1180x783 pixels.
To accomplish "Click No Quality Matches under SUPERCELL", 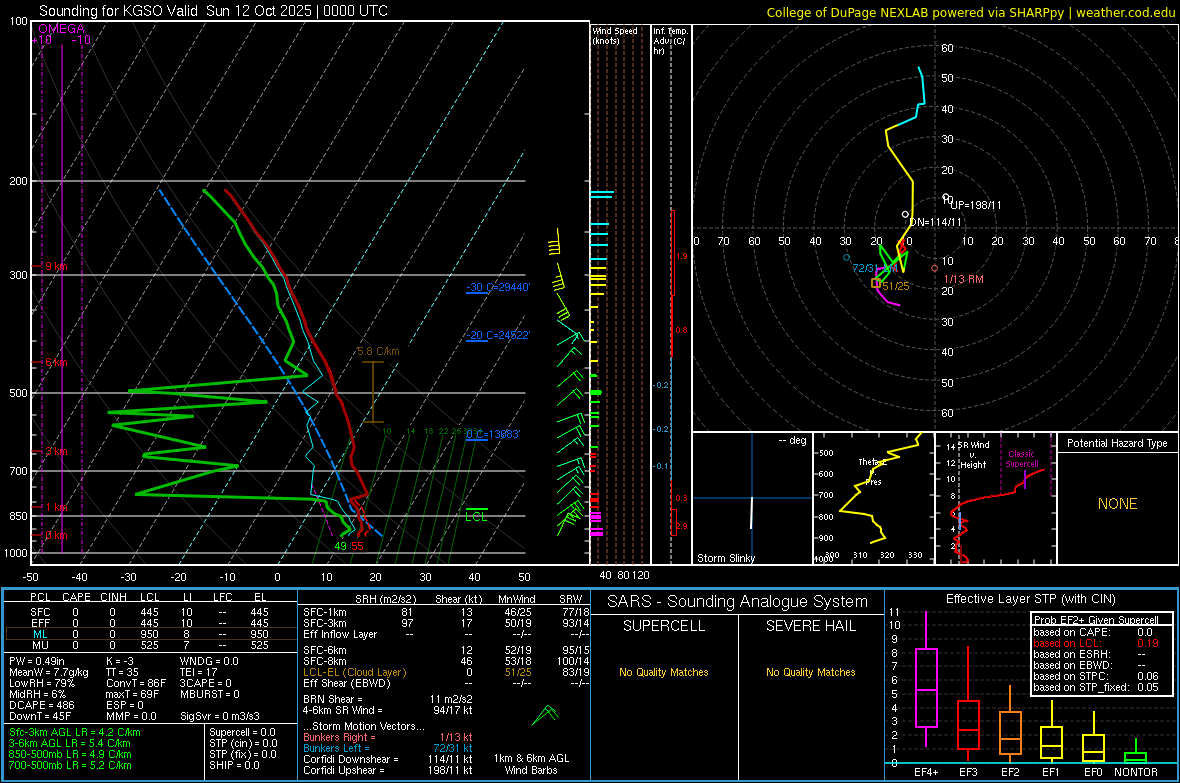I will pos(664,672).
